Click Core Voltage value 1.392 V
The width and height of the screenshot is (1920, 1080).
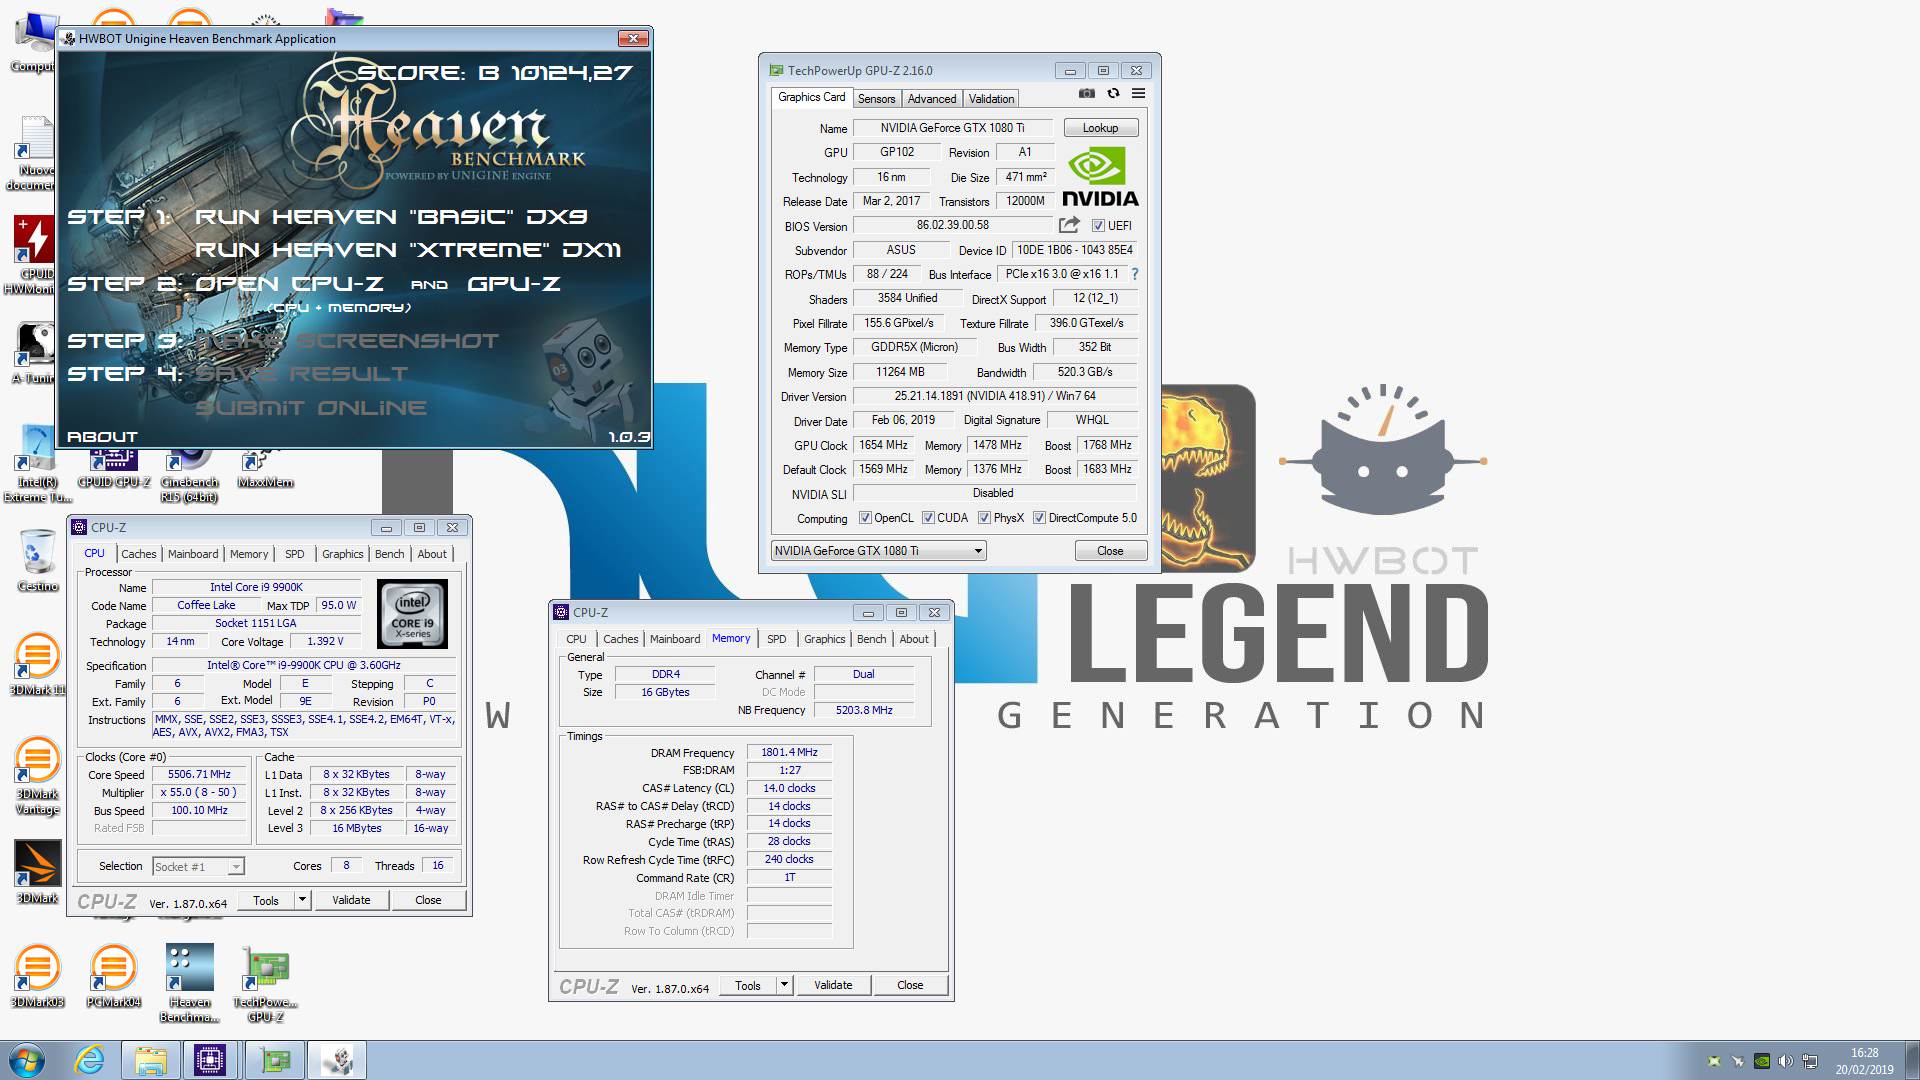point(325,642)
